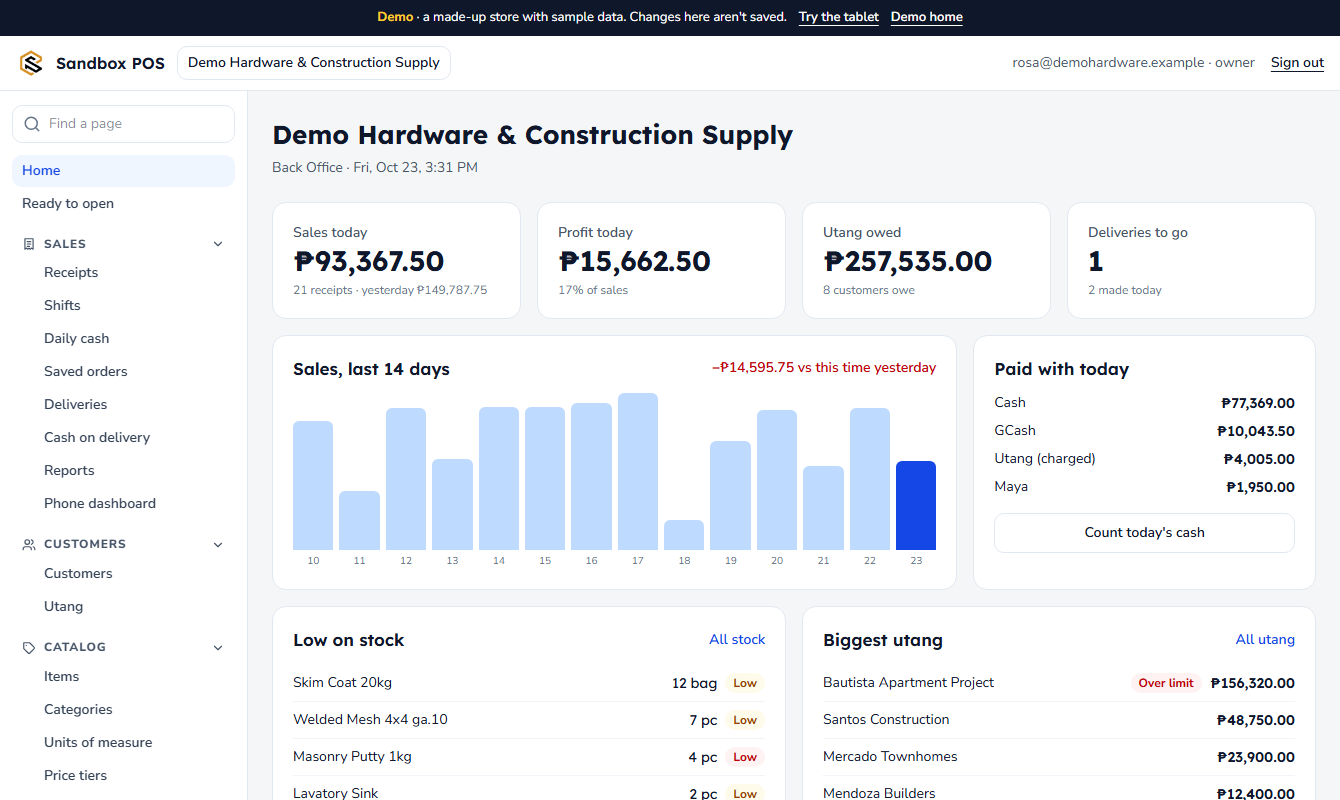This screenshot has width=1340, height=800.
Task: Click the Customers section people icon
Action: coord(29,545)
